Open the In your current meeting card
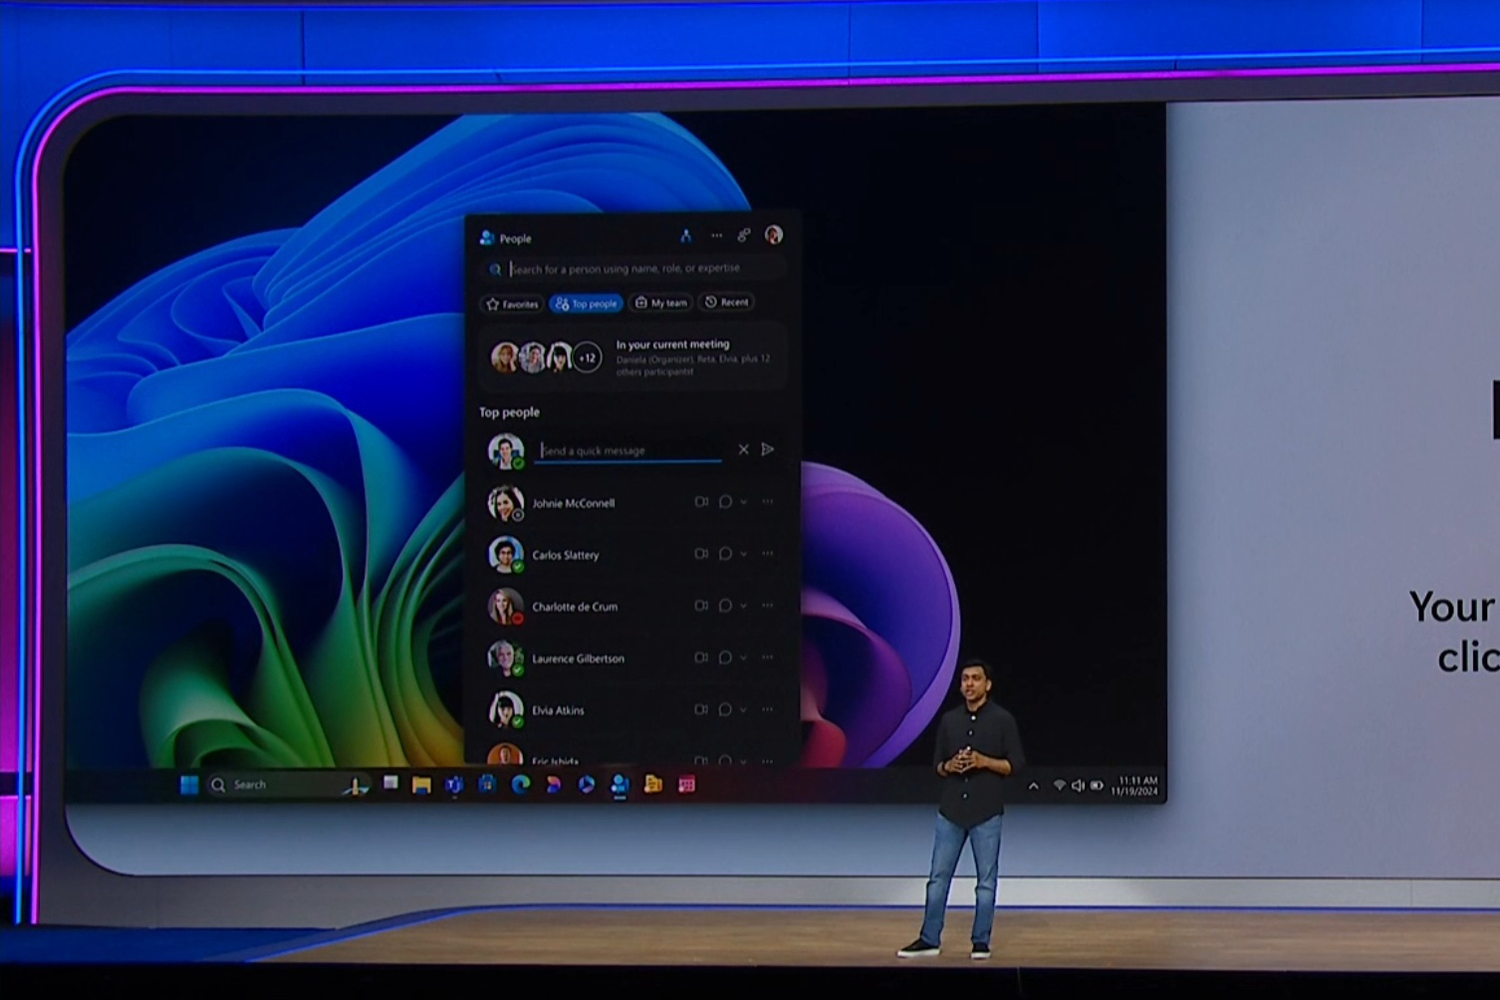This screenshot has height=1000, width=1500. click(x=632, y=357)
